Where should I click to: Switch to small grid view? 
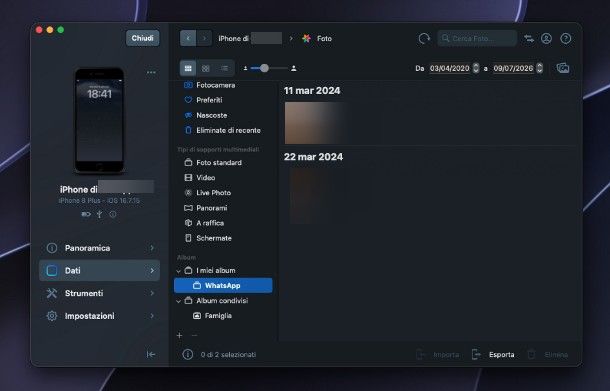coord(205,68)
